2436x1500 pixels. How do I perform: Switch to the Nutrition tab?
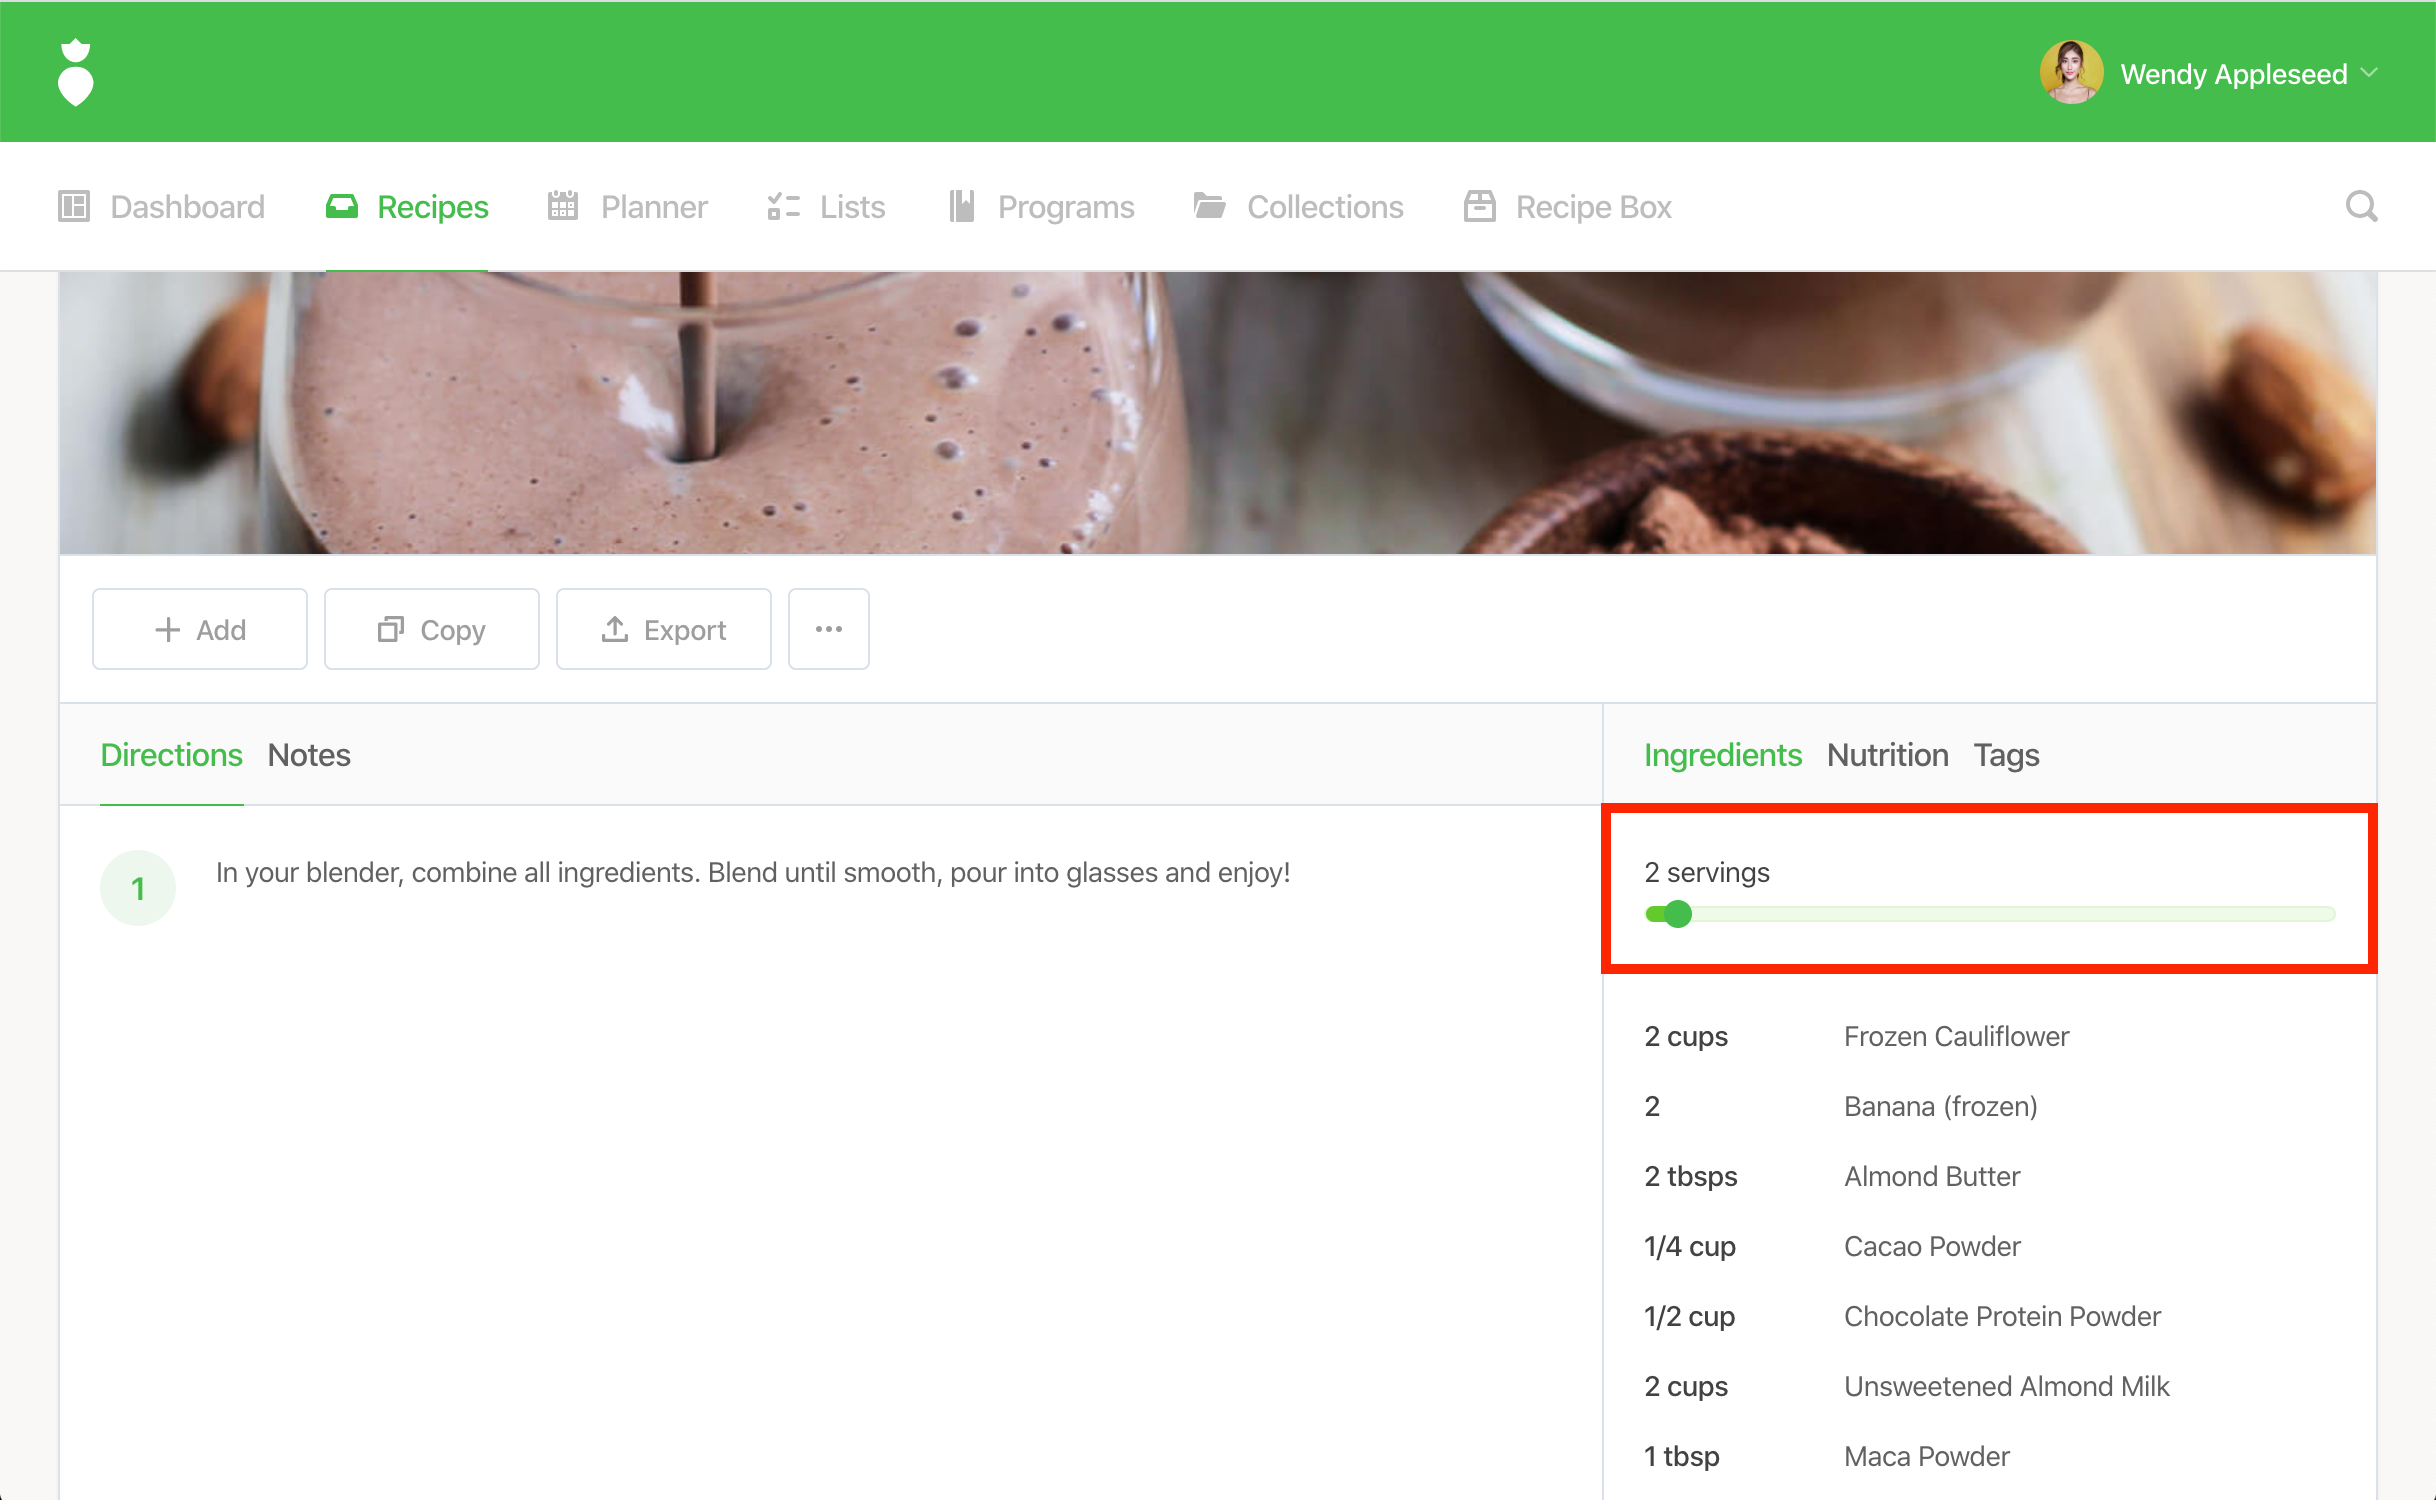[x=1887, y=755]
